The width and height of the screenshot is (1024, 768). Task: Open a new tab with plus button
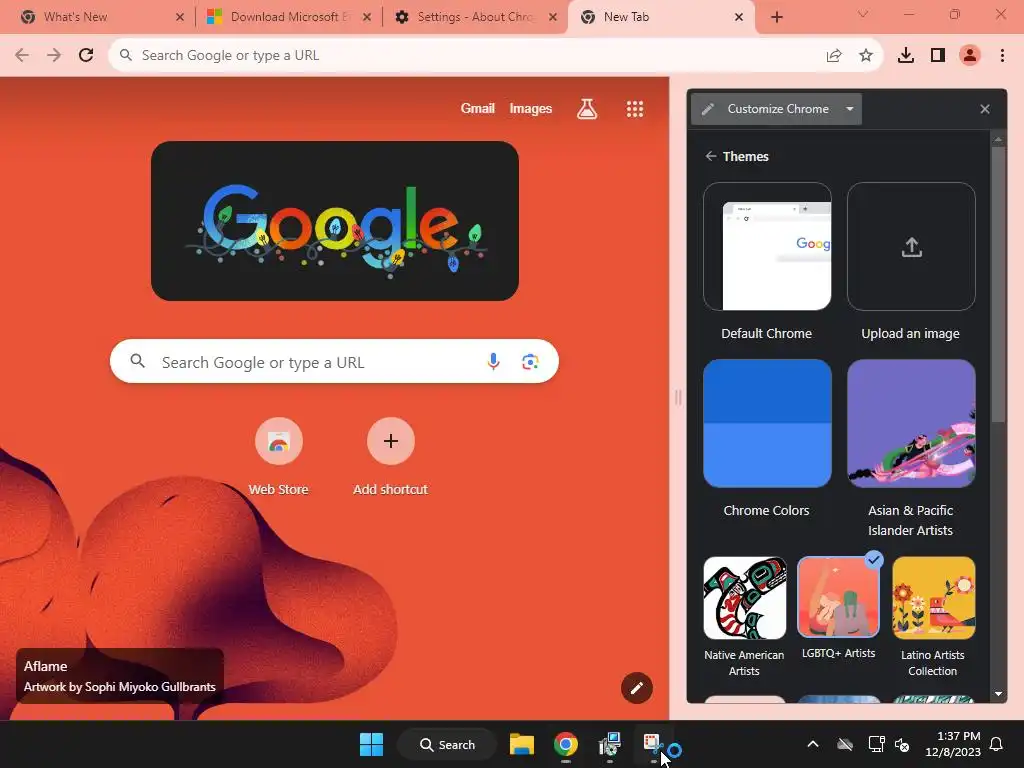tap(776, 17)
